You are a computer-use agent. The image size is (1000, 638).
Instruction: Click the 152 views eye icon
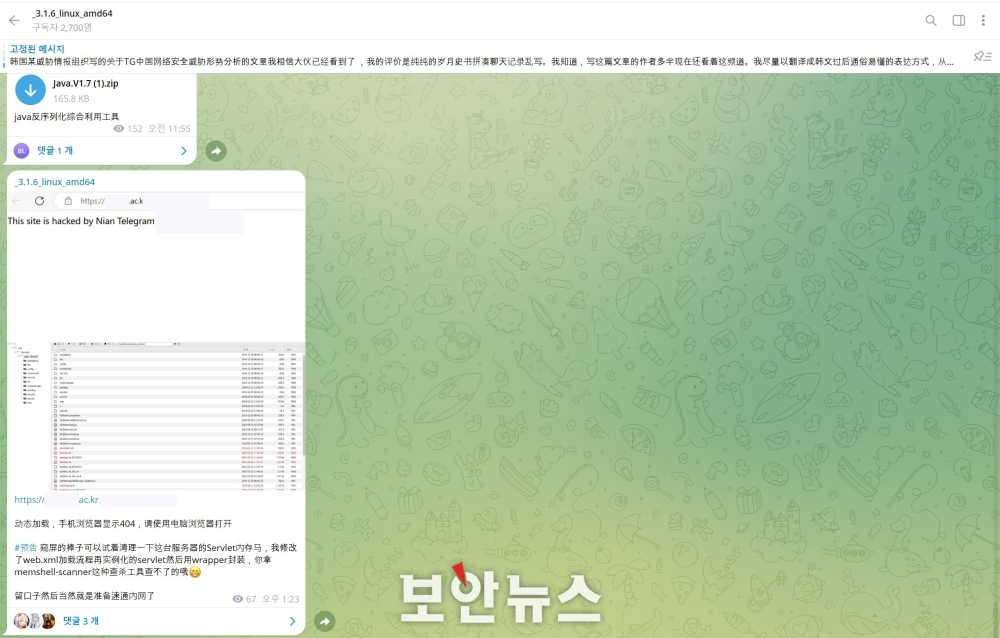pyautogui.click(x=119, y=128)
